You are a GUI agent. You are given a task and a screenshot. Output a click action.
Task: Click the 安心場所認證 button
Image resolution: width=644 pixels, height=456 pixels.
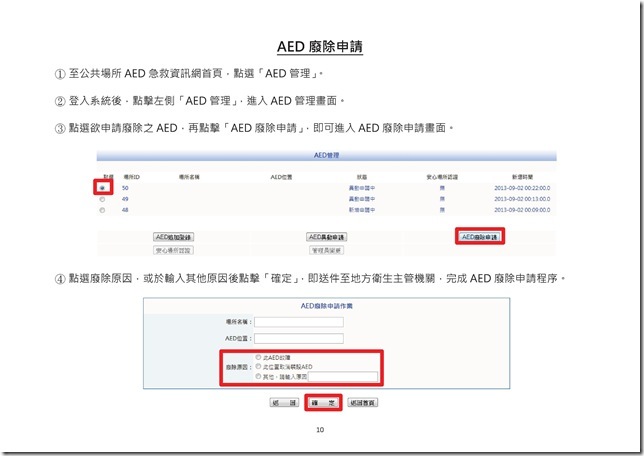click(173, 250)
